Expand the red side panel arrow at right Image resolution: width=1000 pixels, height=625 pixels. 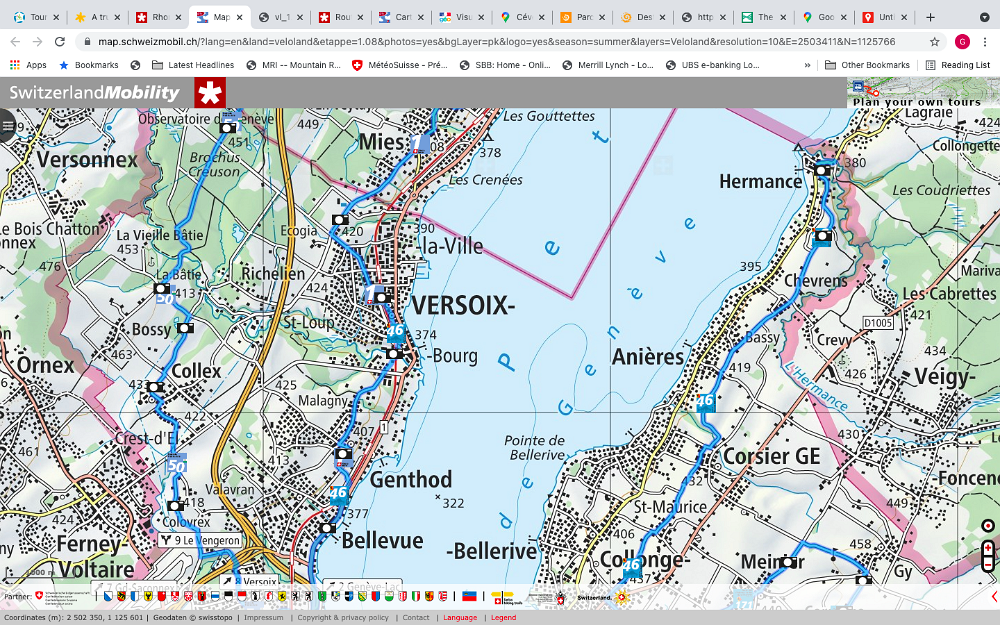coord(994,597)
